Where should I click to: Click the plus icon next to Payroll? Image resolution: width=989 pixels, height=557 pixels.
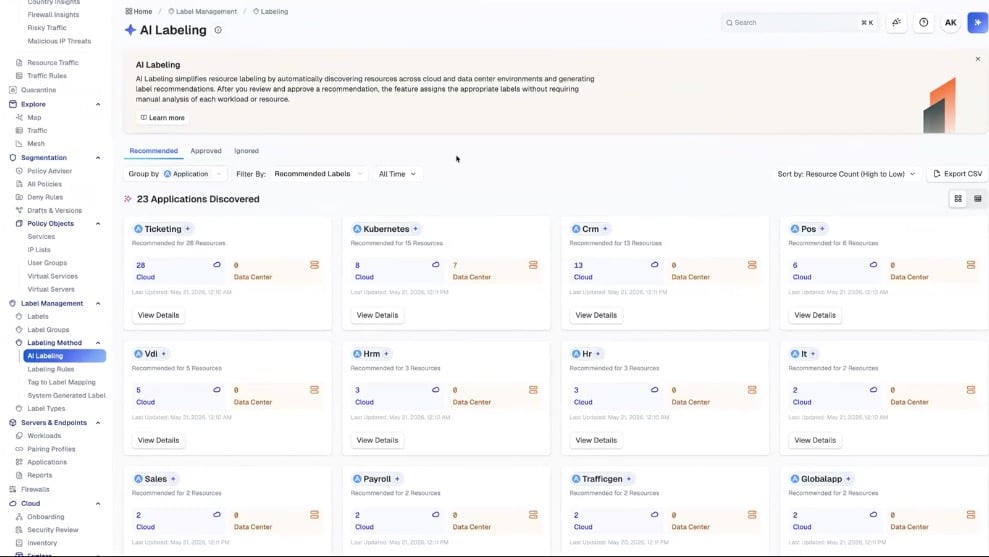[397, 479]
